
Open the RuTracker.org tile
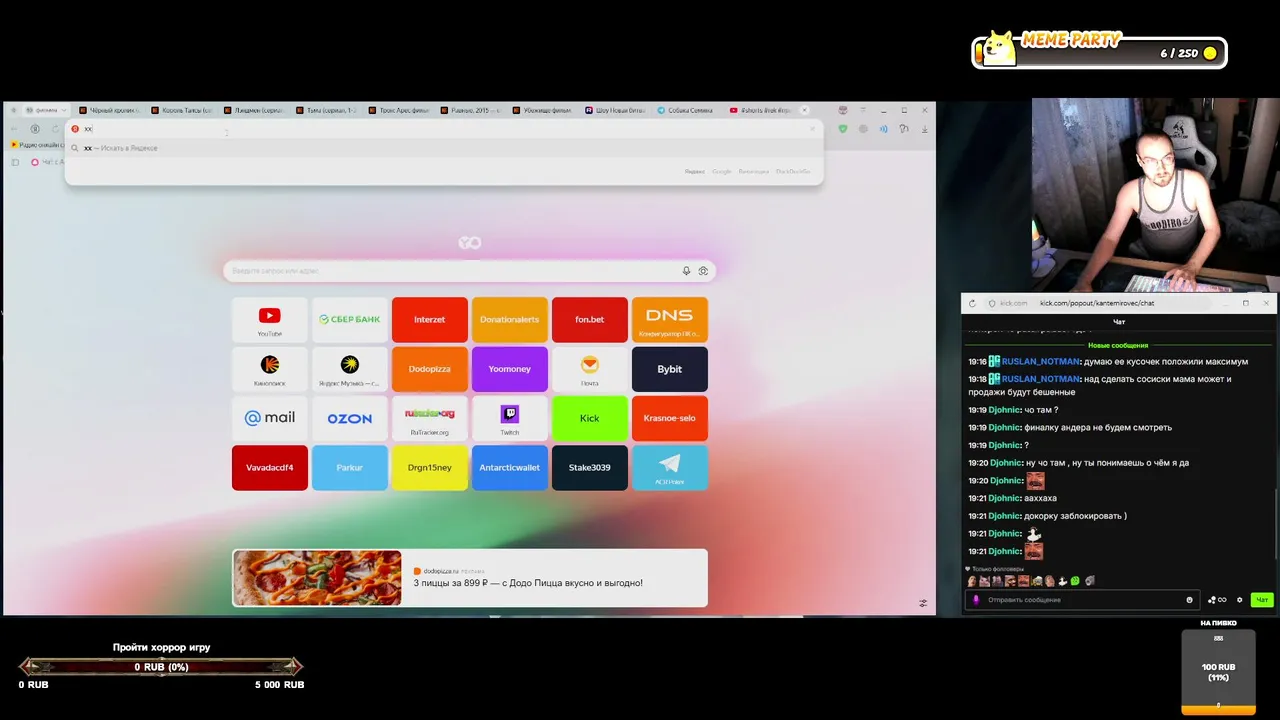point(430,418)
